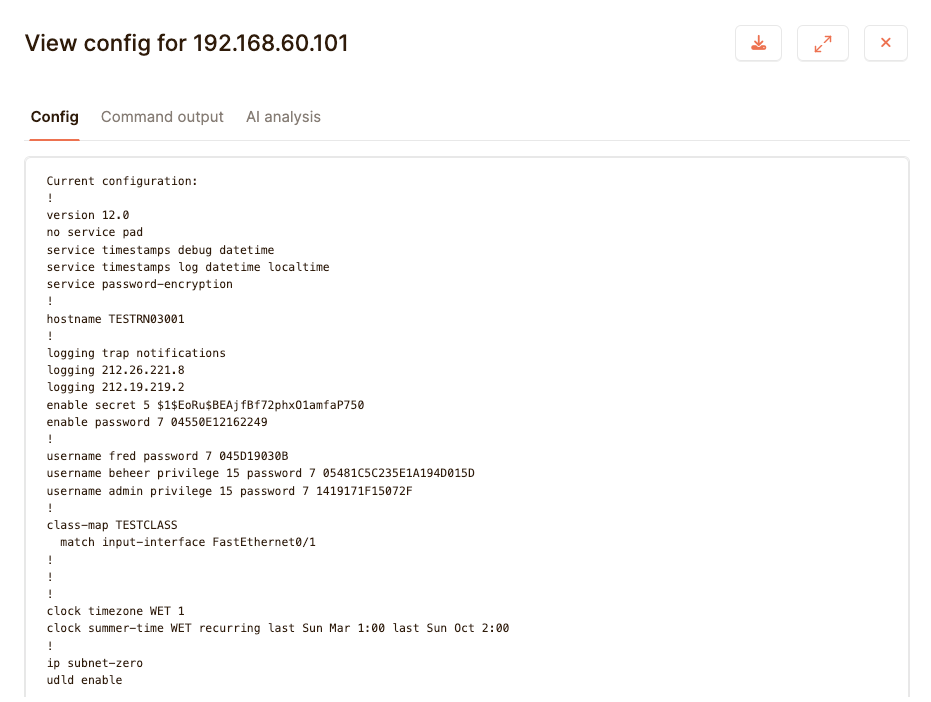The height and width of the screenshot is (702, 931).
Task: Click the udld enable line
Action: 84,680
